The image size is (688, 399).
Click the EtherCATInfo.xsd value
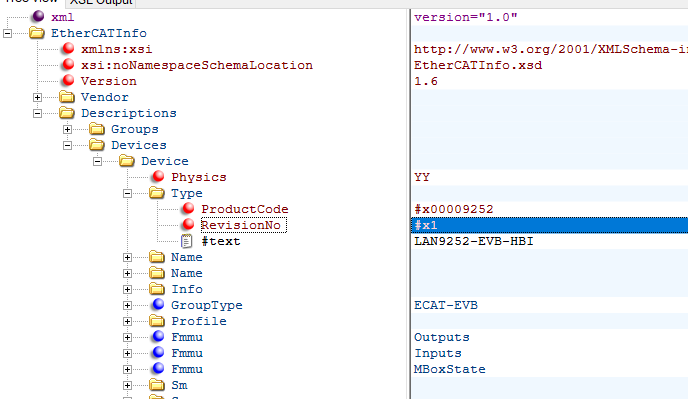pyautogui.click(x=478, y=65)
